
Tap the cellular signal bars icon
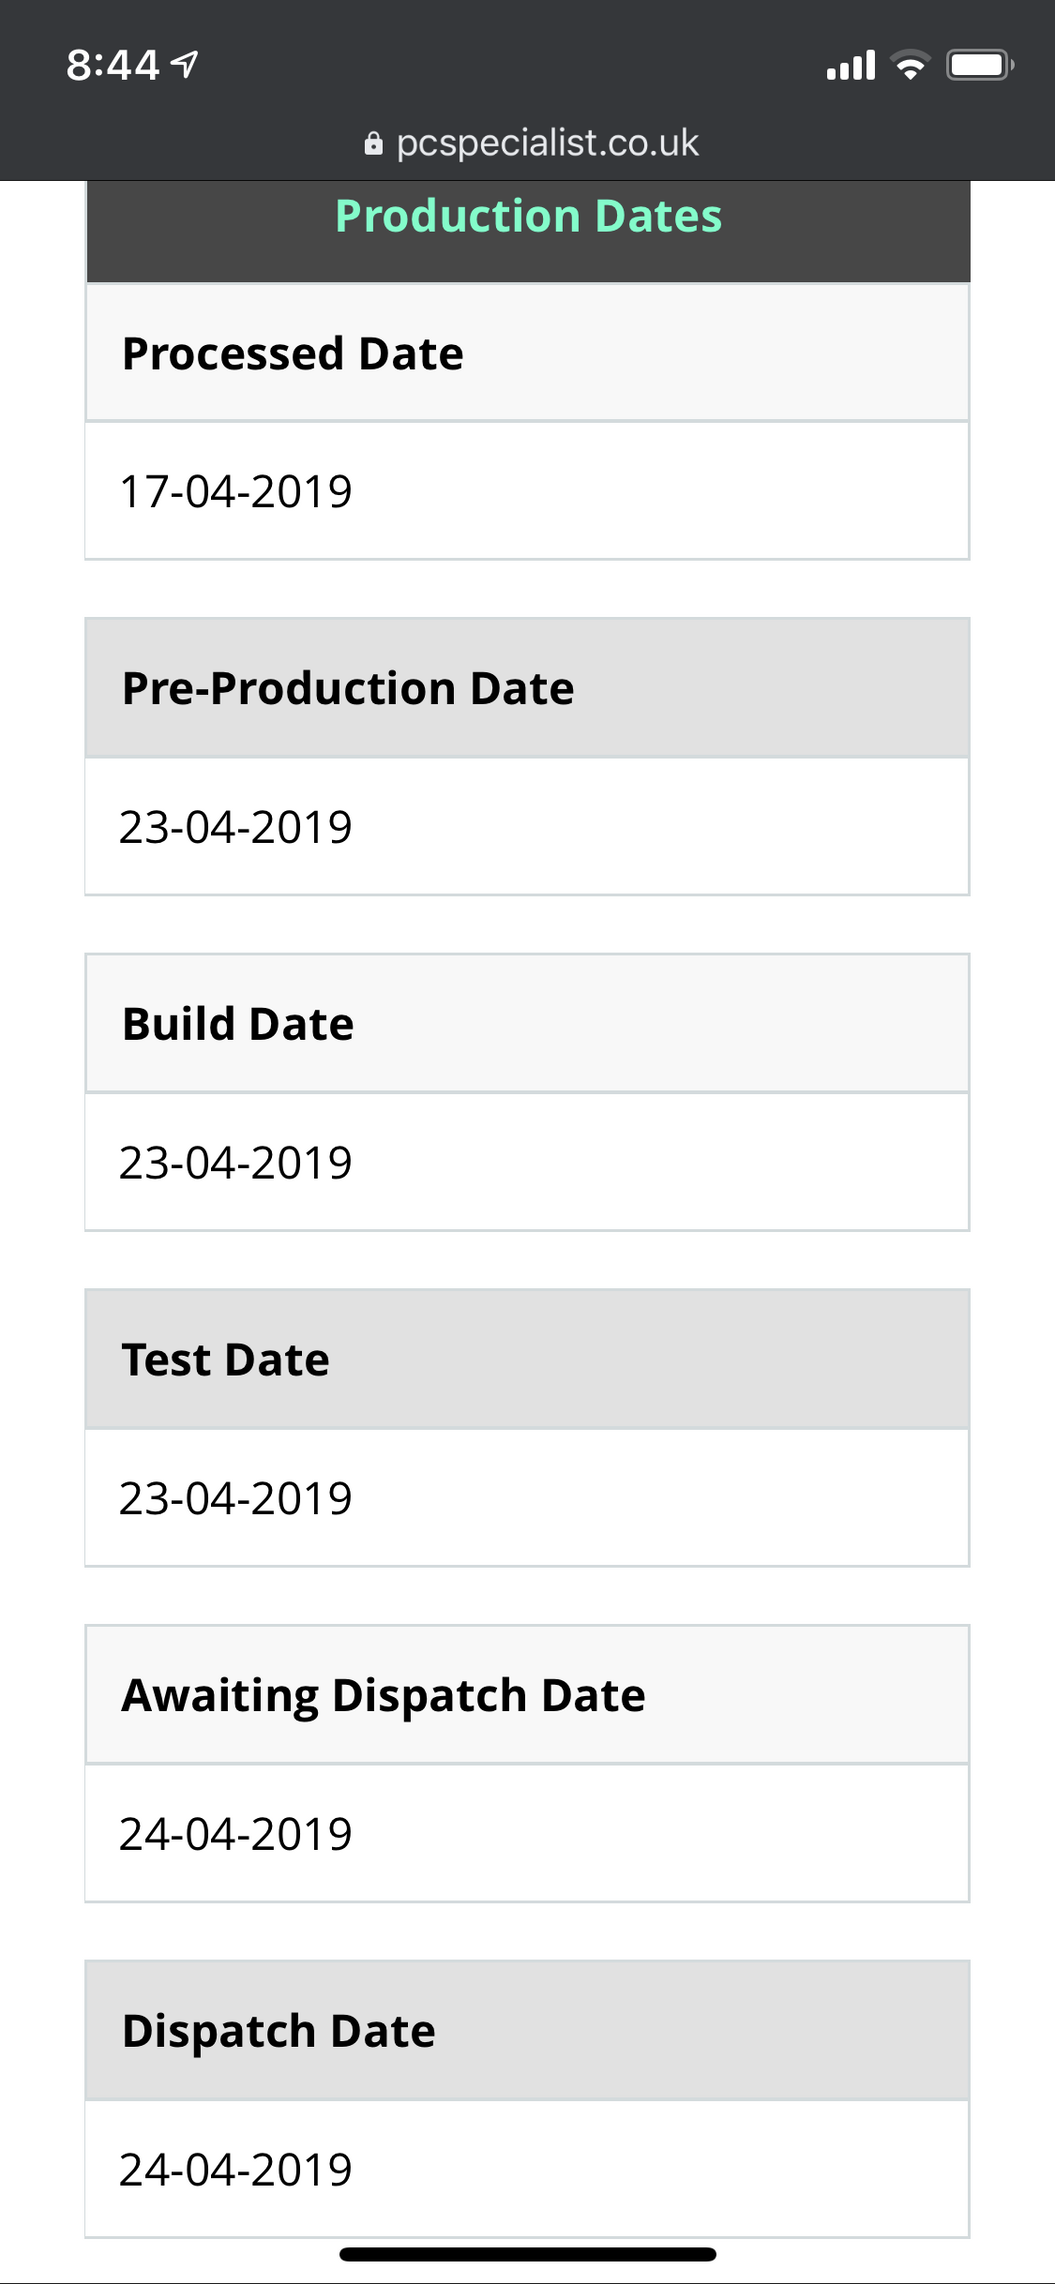(851, 65)
